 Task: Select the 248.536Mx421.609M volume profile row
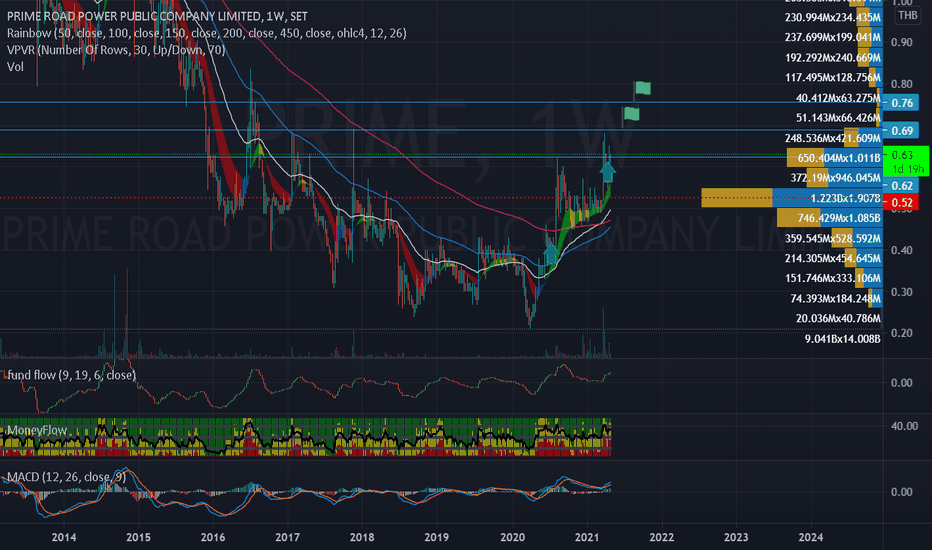point(833,139)
